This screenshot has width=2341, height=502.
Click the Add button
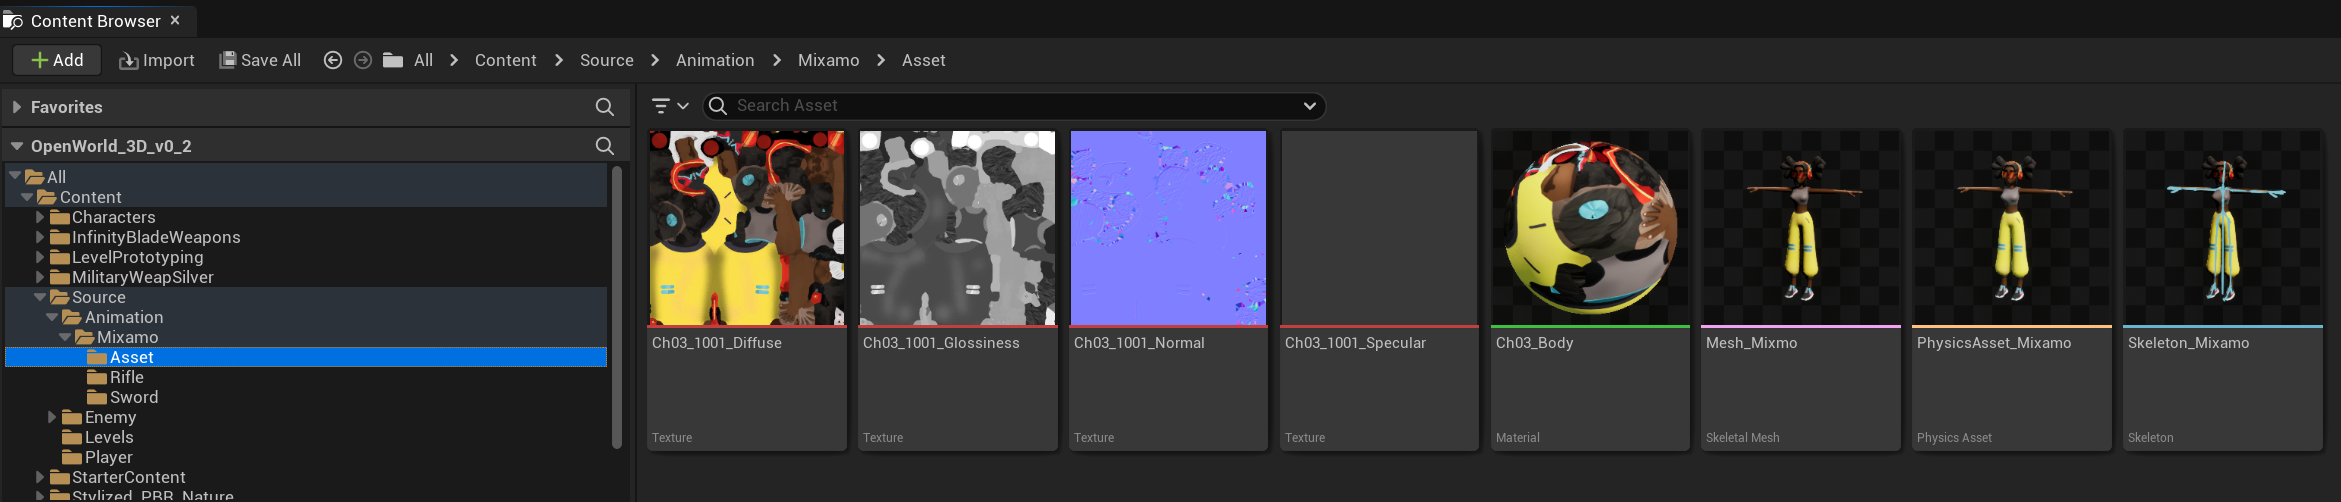[57, 60]
